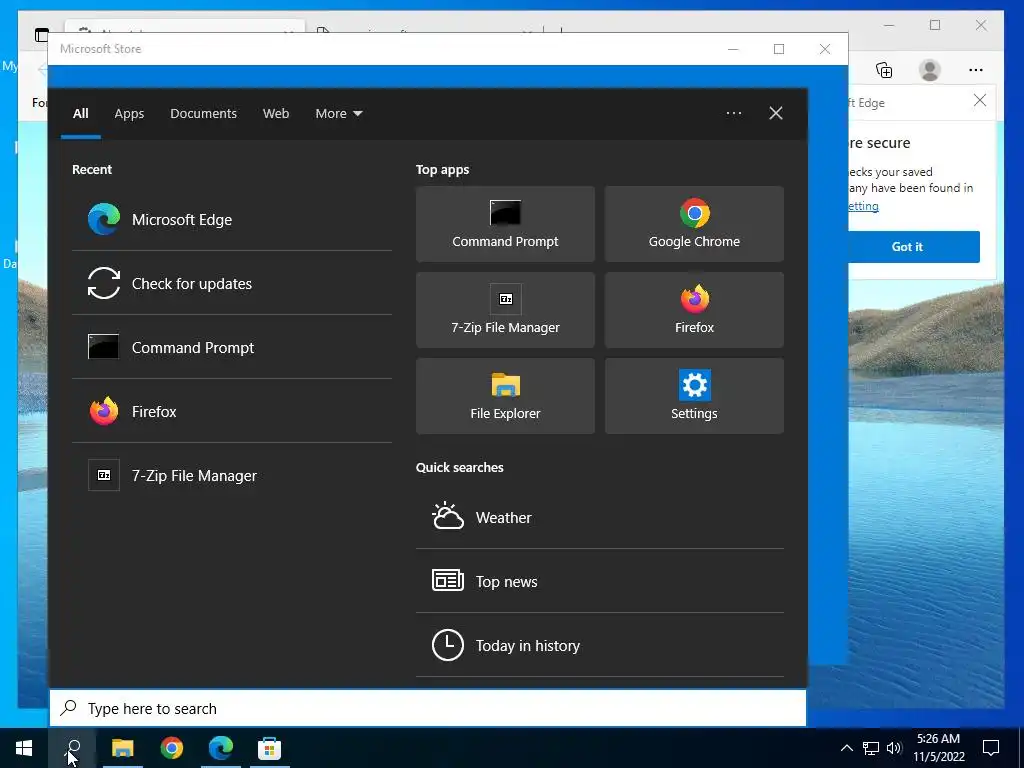Switch to the Apps search tab
1024x768 pixels.
pos(129,114)
